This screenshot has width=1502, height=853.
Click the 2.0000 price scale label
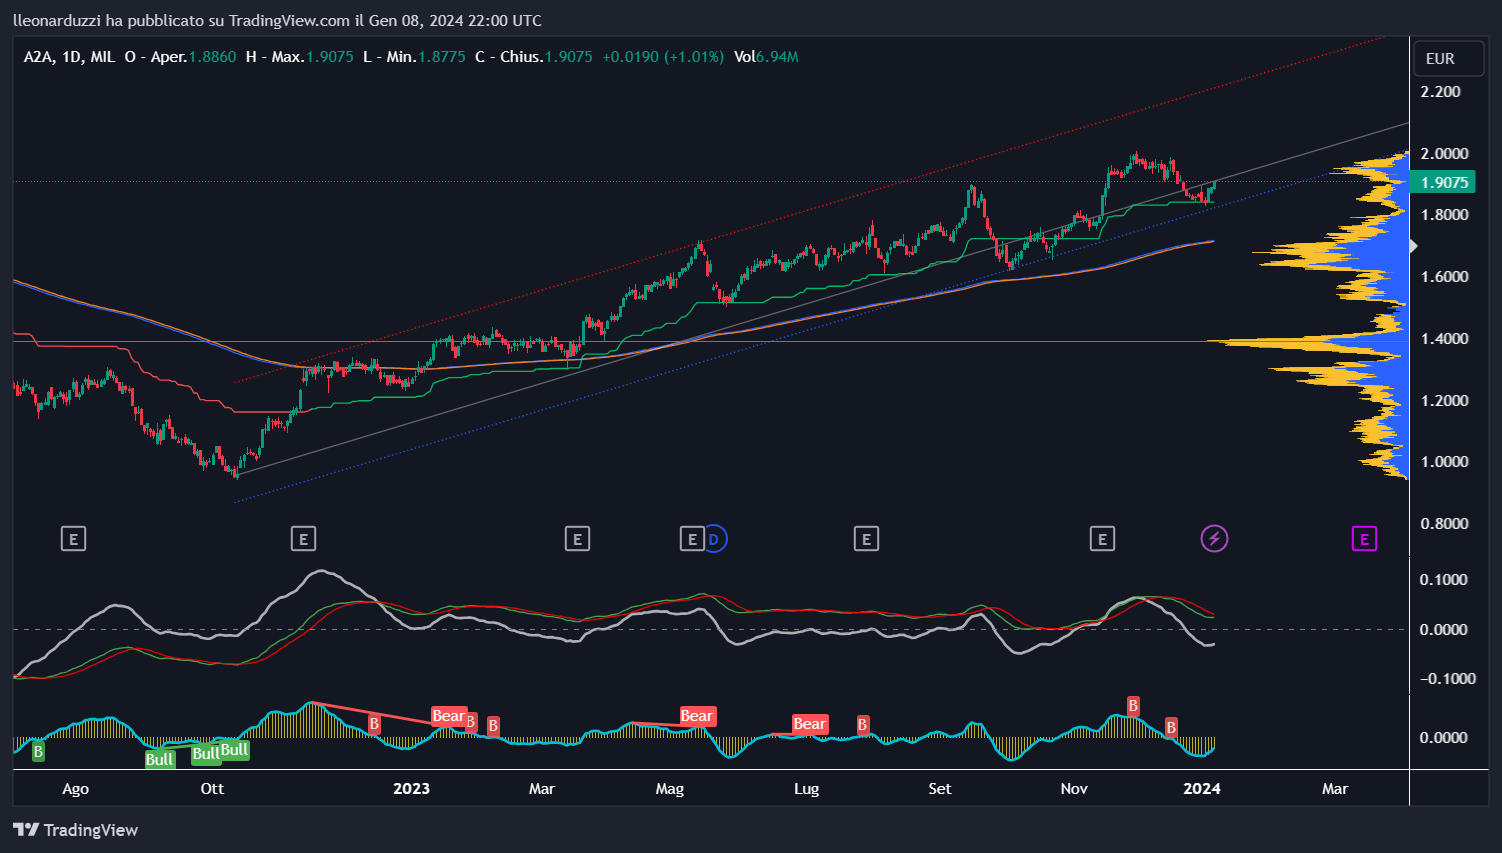click(x=1445, y=154)
